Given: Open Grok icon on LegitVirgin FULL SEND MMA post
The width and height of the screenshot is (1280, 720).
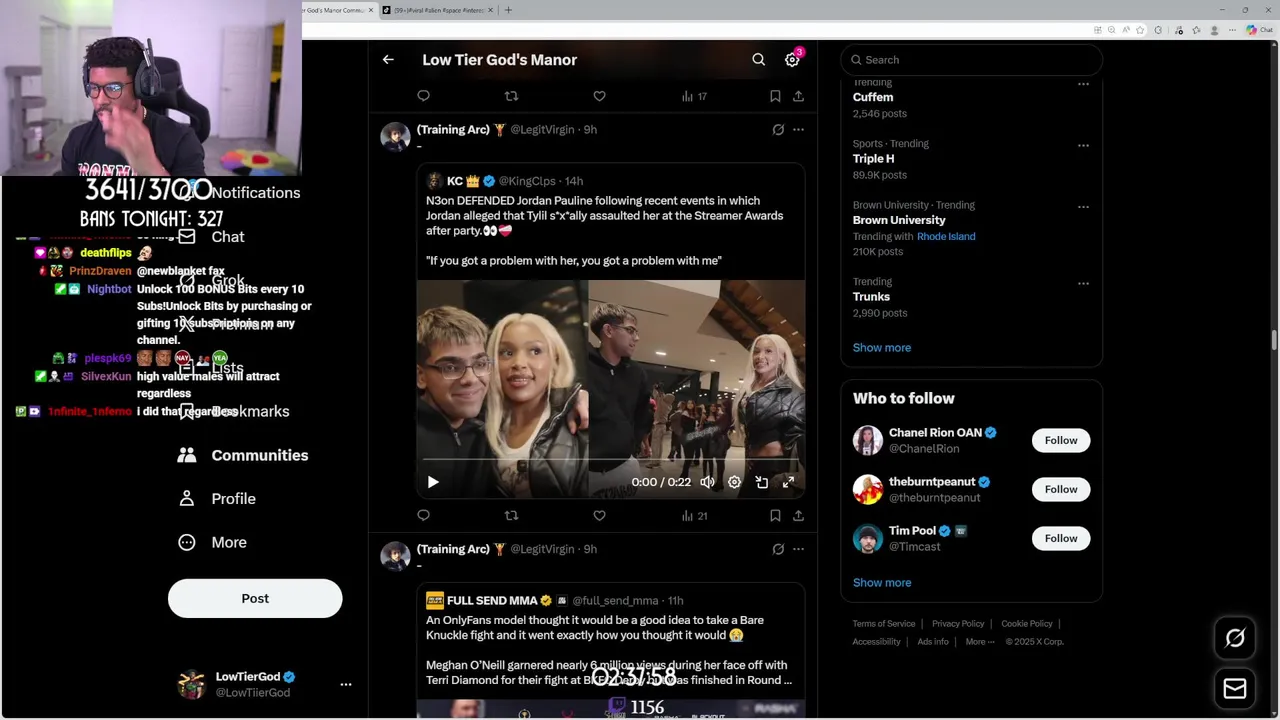Looking at the screenshot, I should [778, 549].
